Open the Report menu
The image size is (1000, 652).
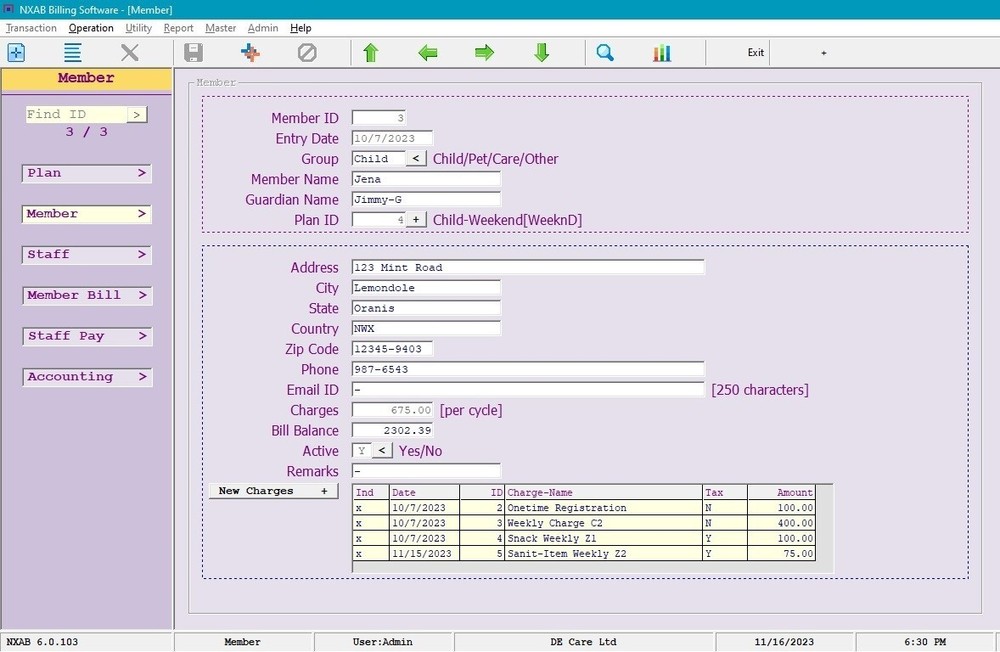[x=178, y=27]
